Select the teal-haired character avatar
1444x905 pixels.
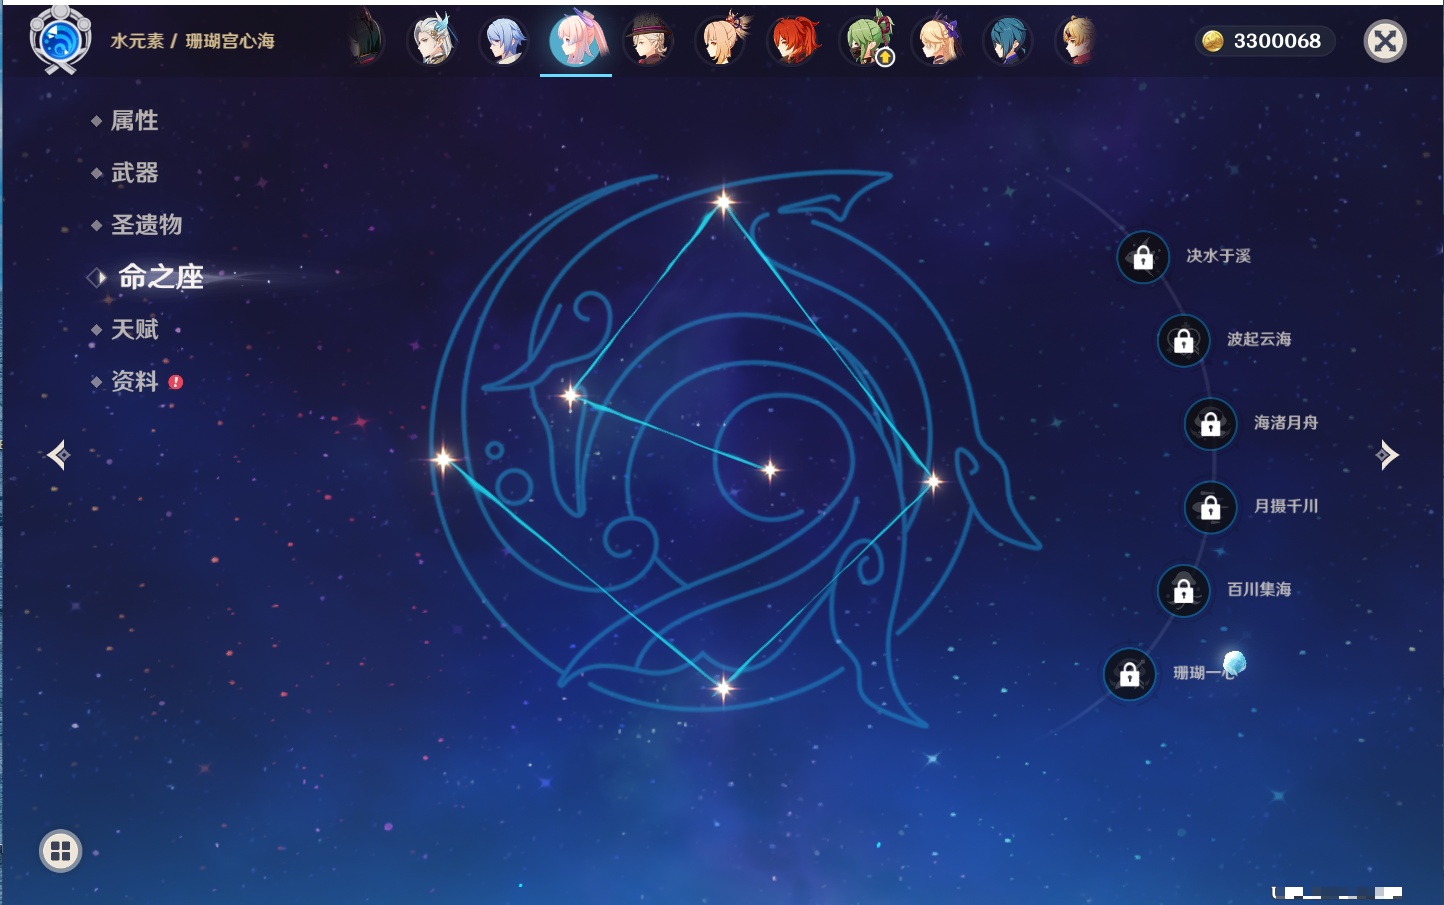1007,40
